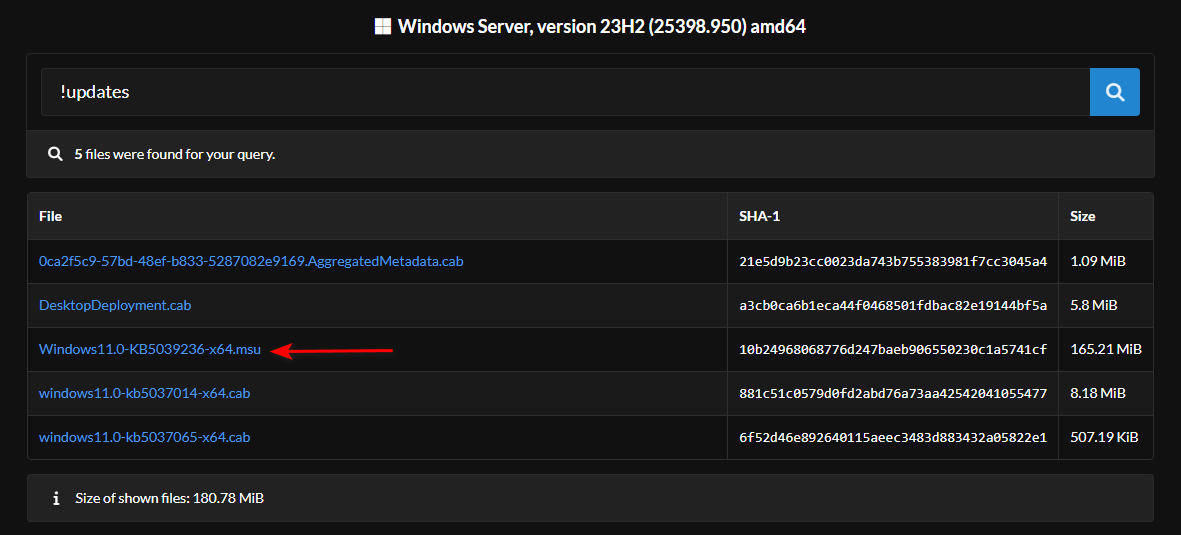Screen dimensions: 1181x535
Task: Select SHA-1 hash starting with a3cb0ca6b1
Action: tap(893, 306)
